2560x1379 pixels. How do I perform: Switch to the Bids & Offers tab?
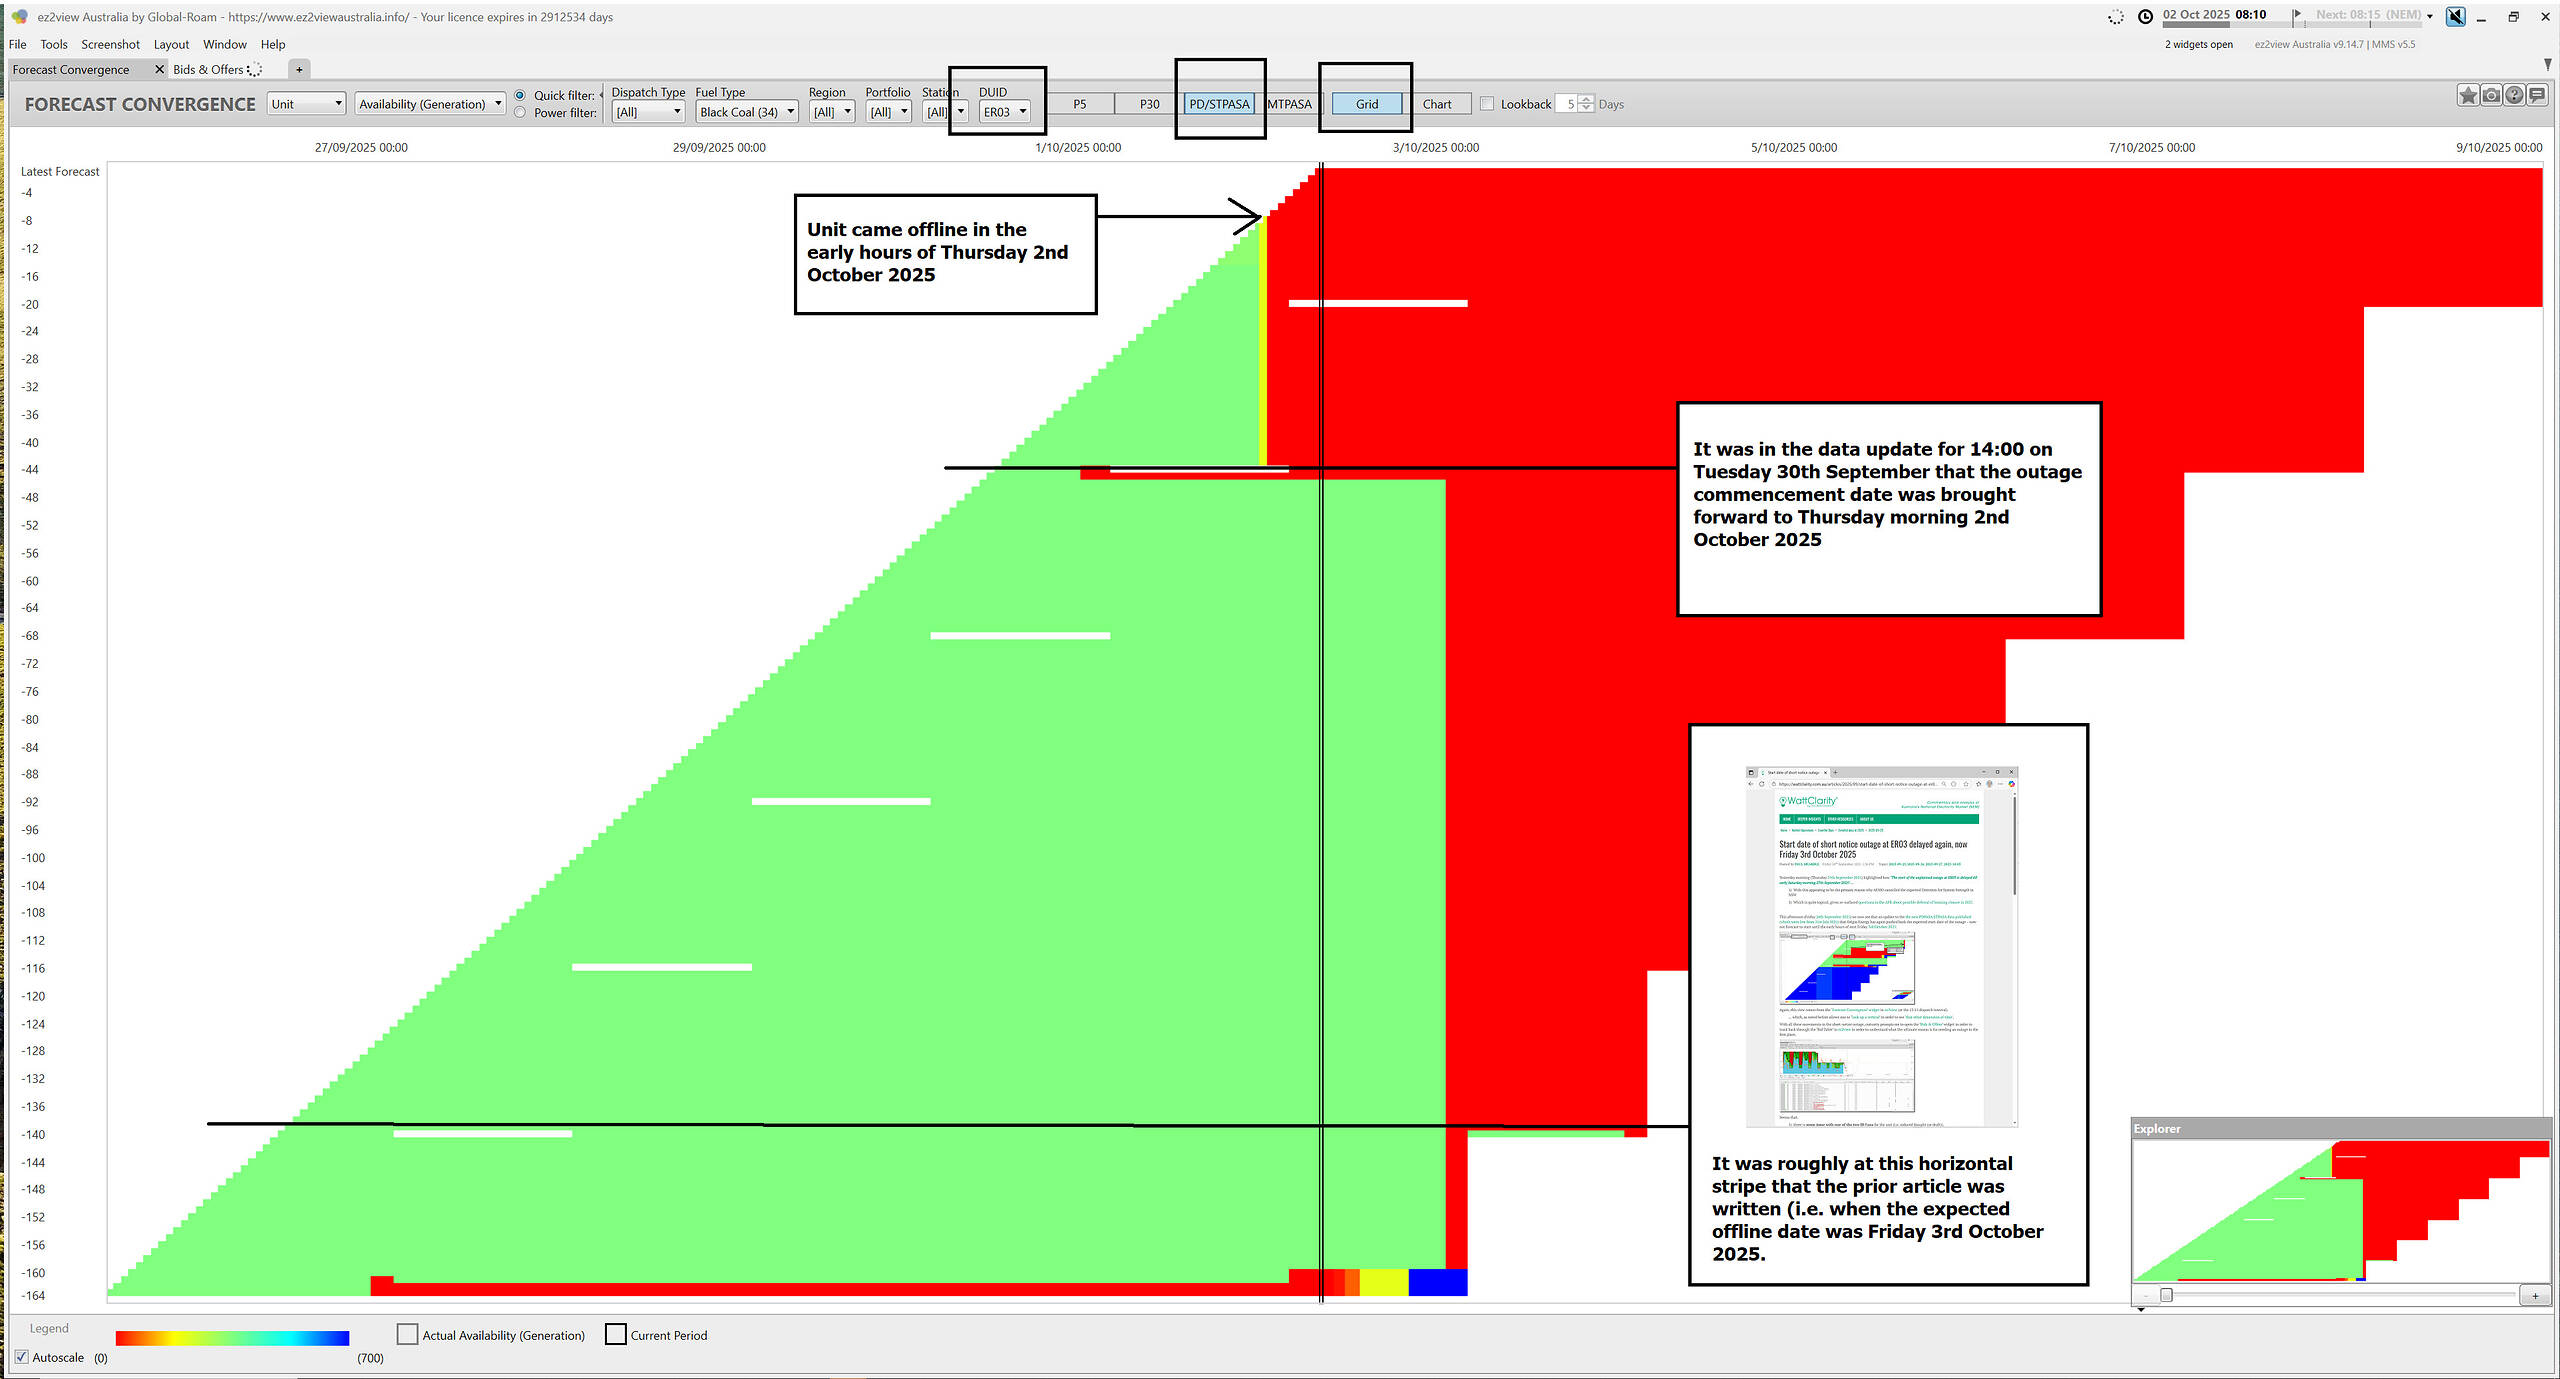click(x=208, y=69)
